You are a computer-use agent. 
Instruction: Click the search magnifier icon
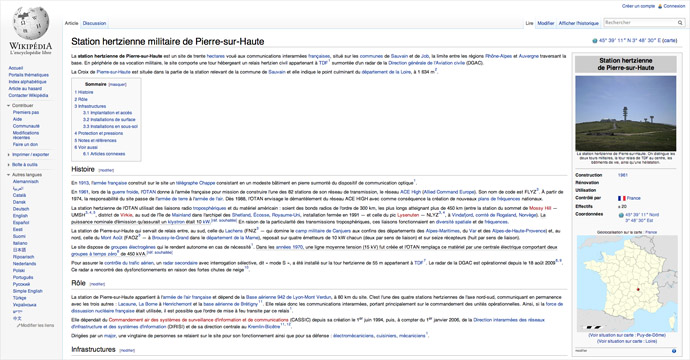pos(680,22)
